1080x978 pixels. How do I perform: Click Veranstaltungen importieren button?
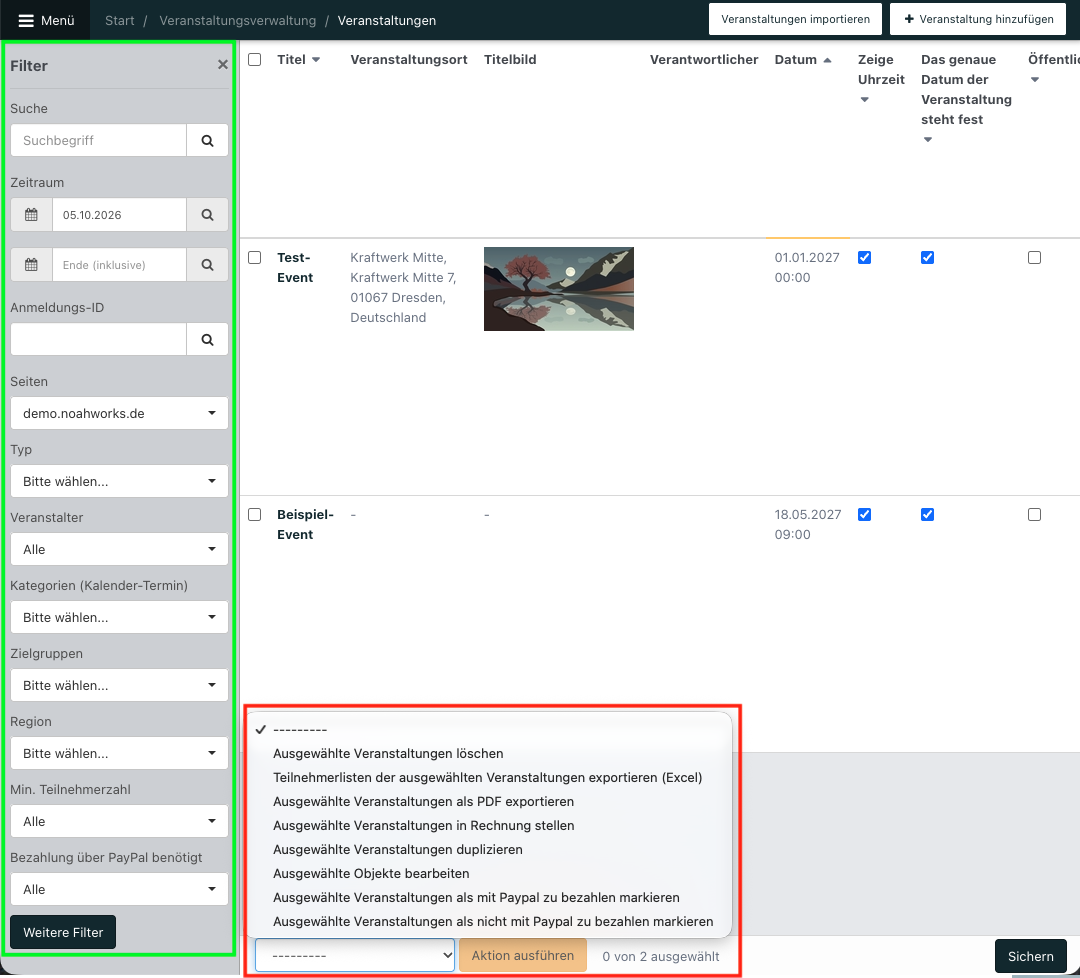[796, 19]
